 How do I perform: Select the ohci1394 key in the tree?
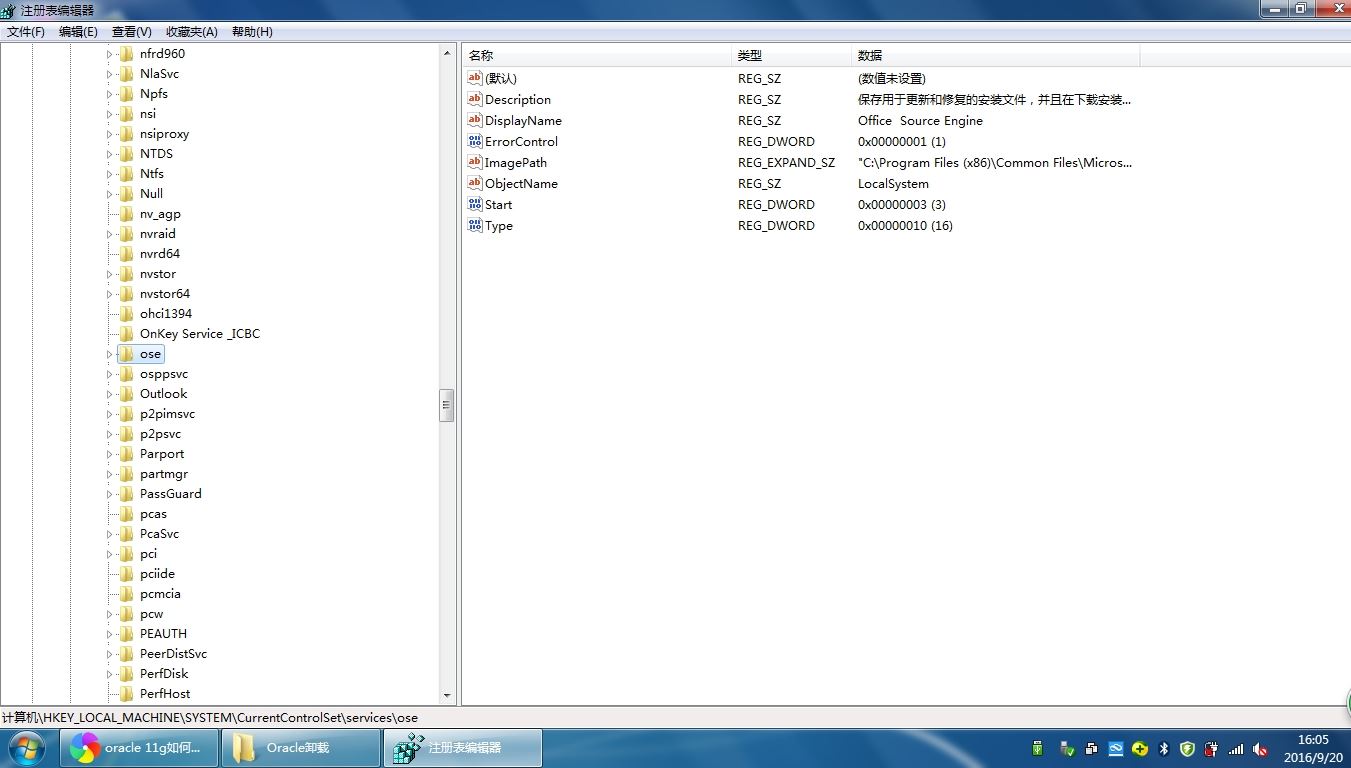pyautogui.click(x=166, y=314)
